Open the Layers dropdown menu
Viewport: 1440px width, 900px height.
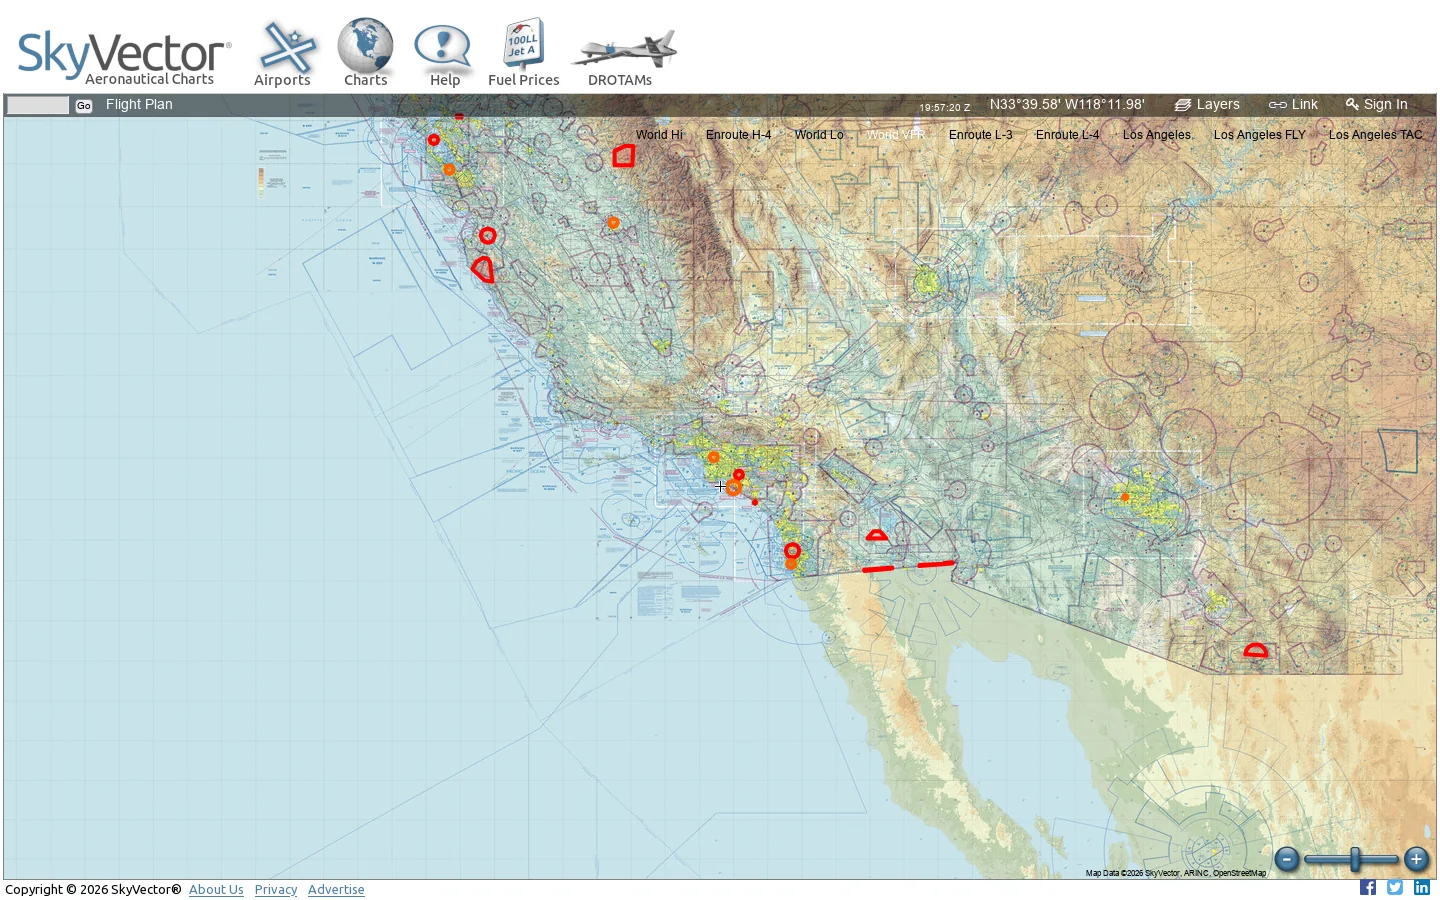point(1207,104)
